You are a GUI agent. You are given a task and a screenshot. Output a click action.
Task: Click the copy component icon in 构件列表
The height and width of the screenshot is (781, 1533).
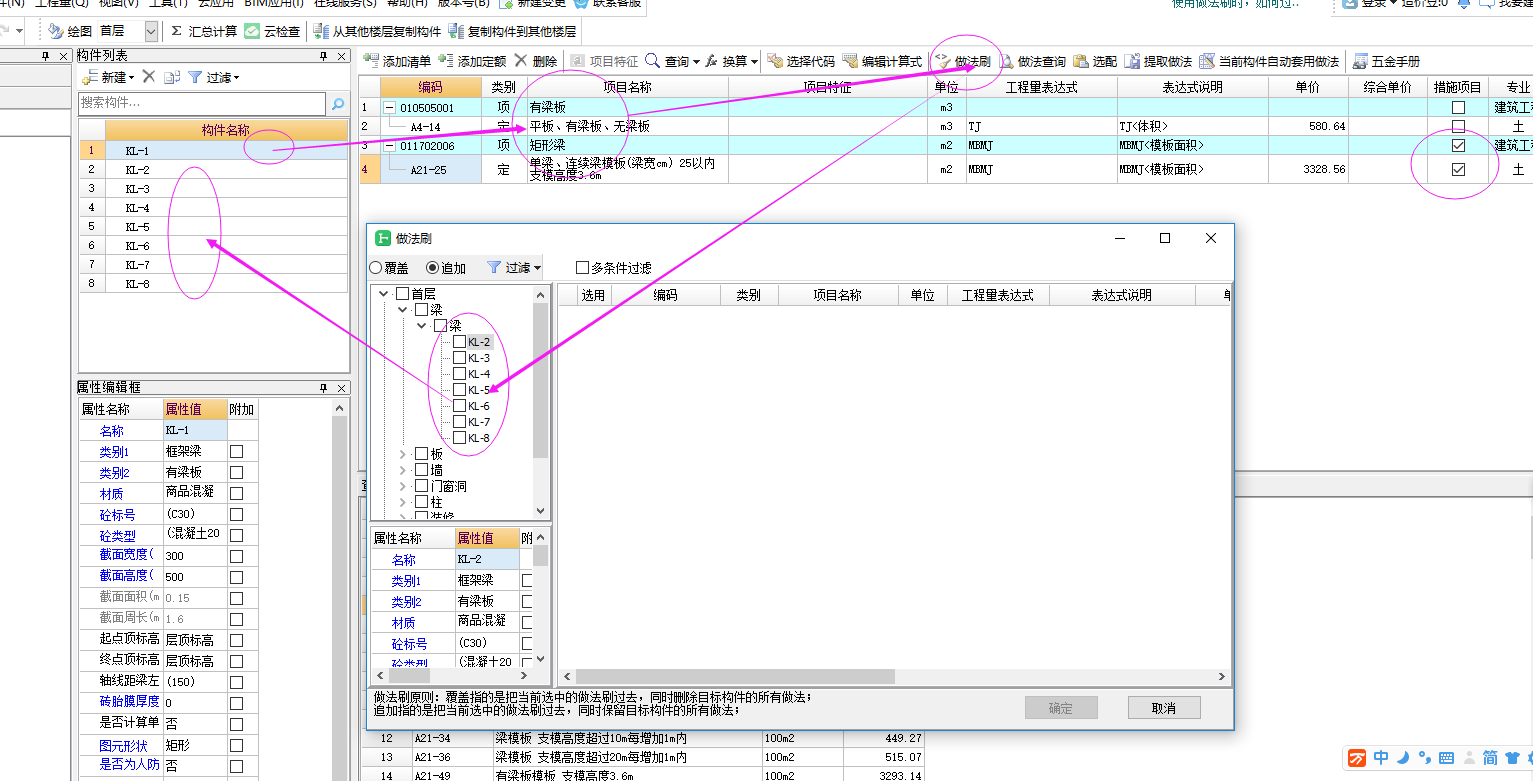click(x=172, y=77)
